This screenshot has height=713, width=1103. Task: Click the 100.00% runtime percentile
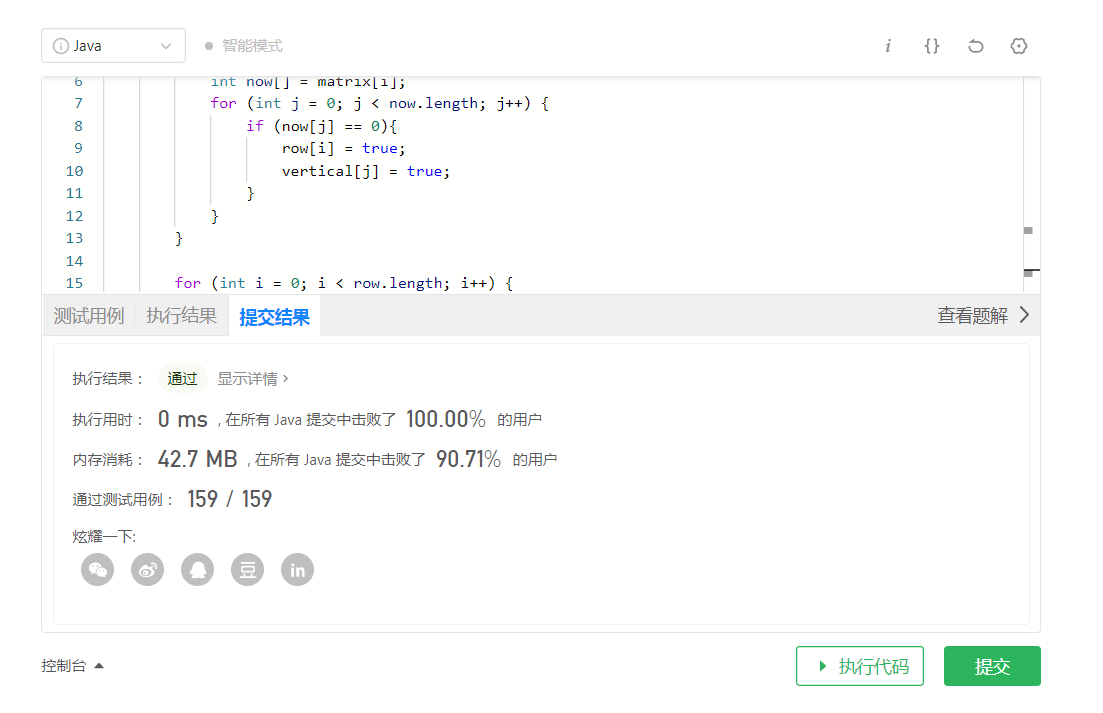coord(446,419)
